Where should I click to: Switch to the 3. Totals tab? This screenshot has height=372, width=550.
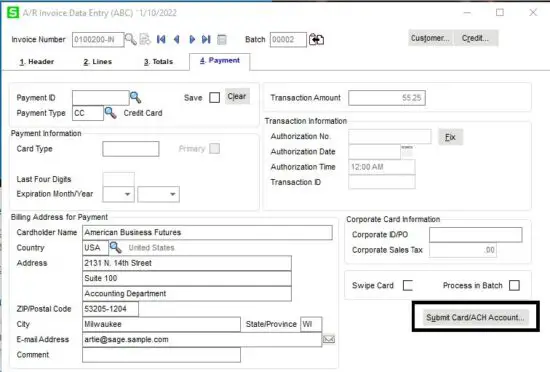tap(159, 62)
